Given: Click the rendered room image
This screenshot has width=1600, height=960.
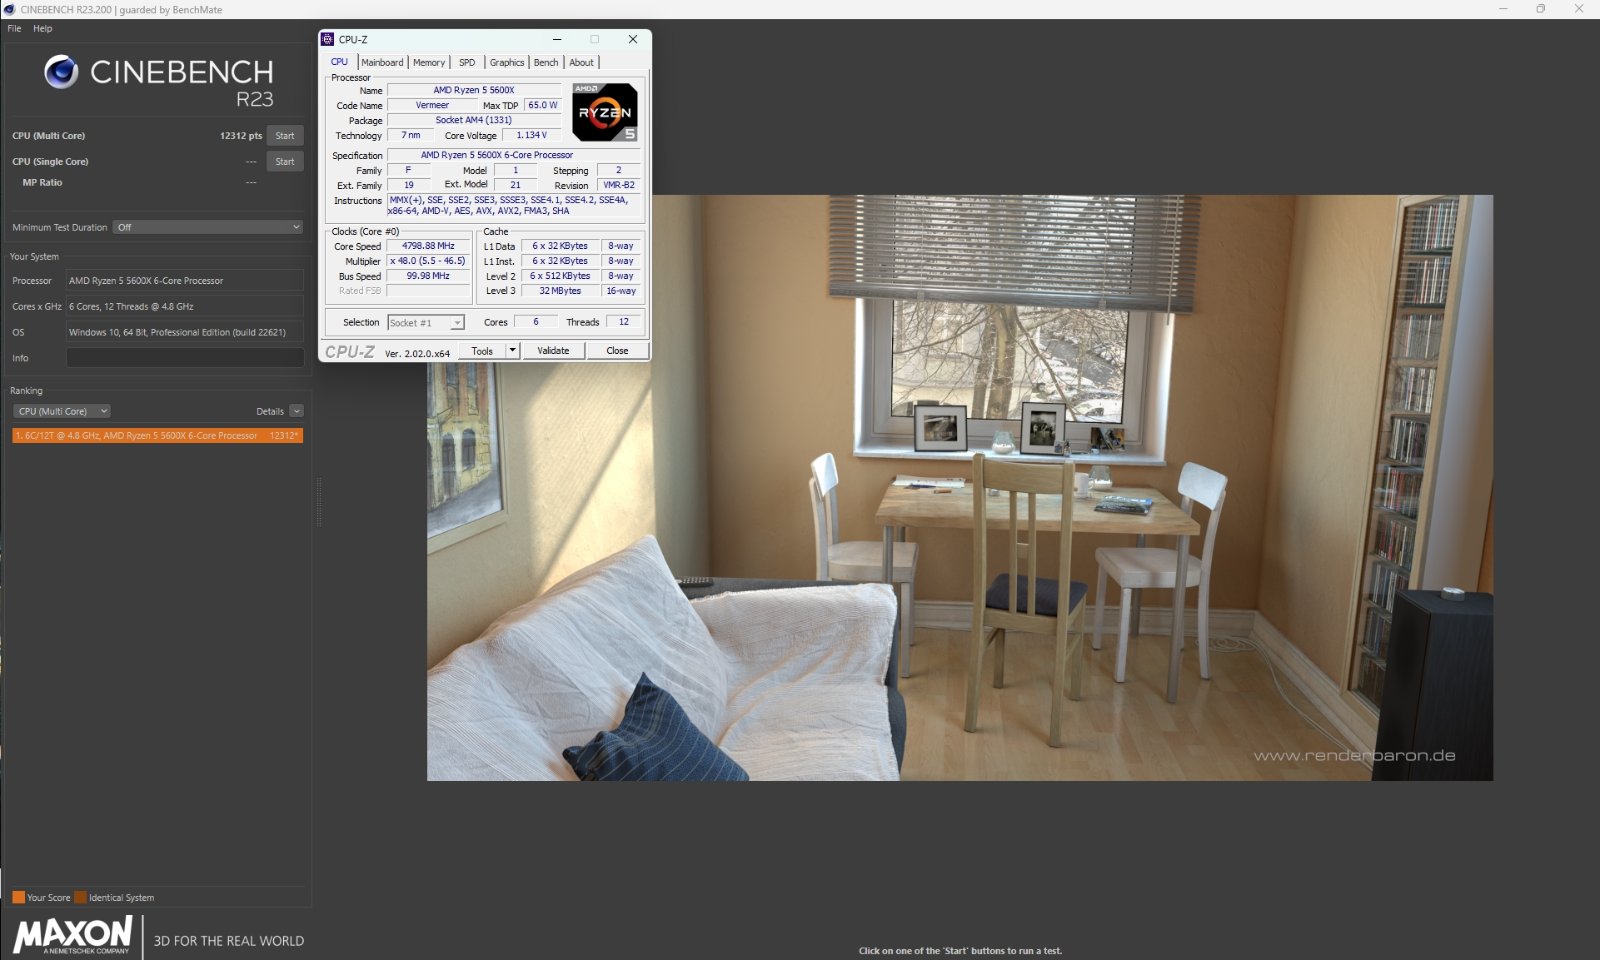Looking at the screenshot, I should pos(960,488).
